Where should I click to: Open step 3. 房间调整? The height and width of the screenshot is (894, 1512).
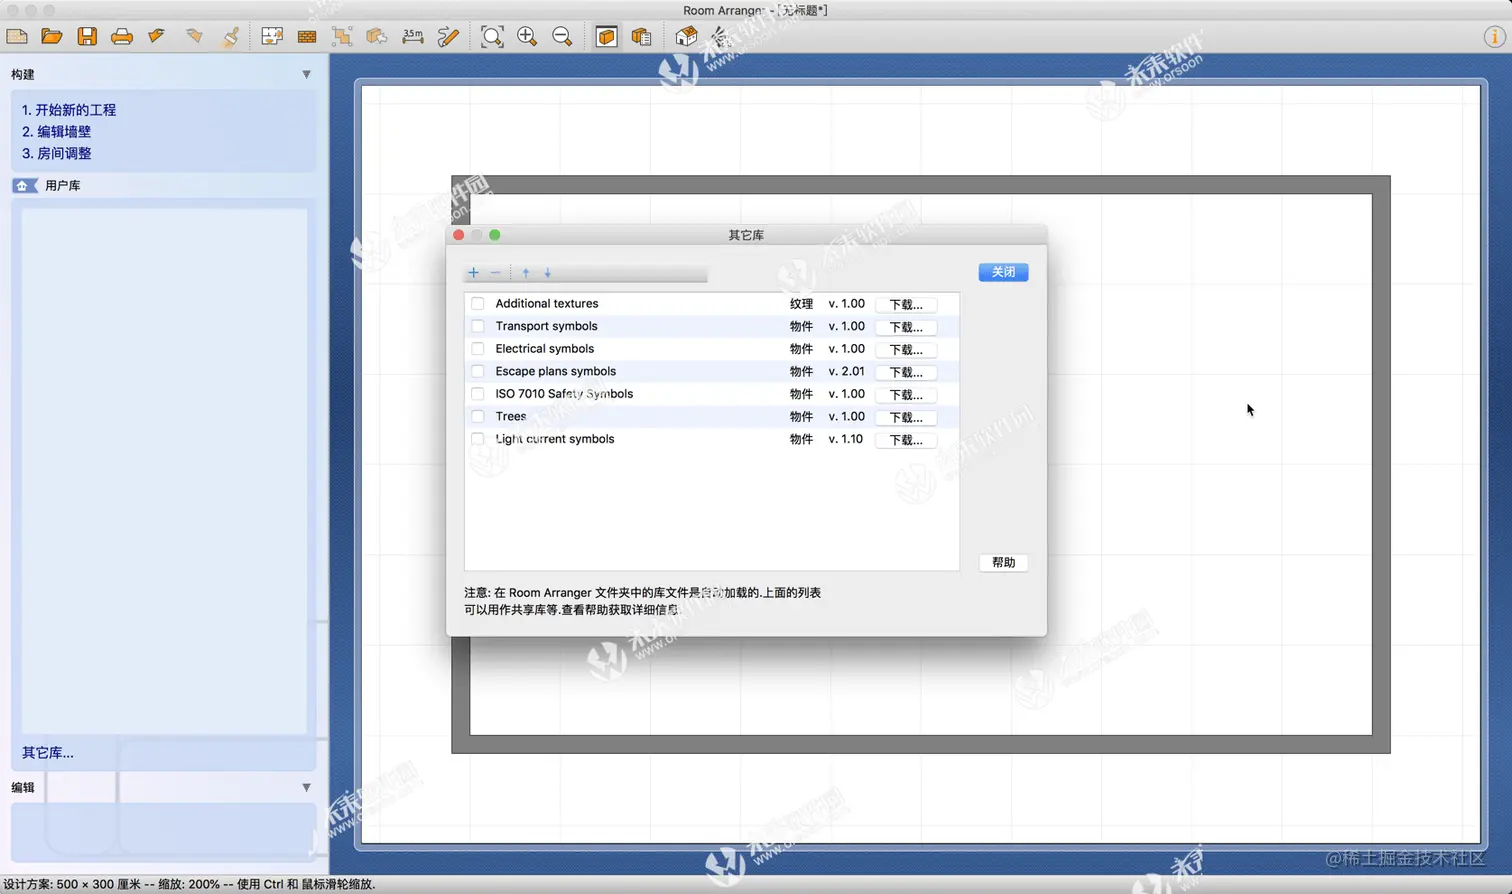[56, 154]
